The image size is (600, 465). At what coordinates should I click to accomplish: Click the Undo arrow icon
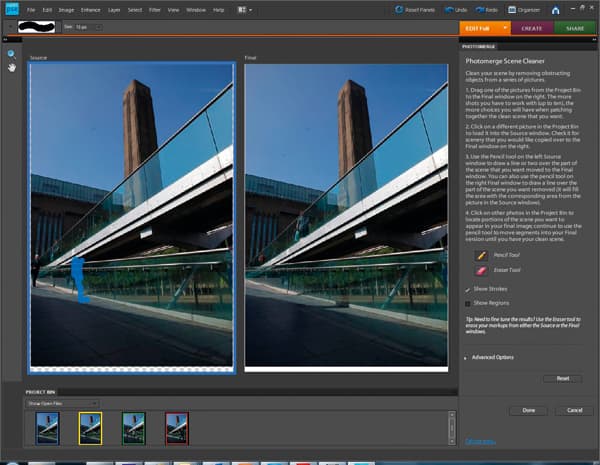click(x=449, y=10)
